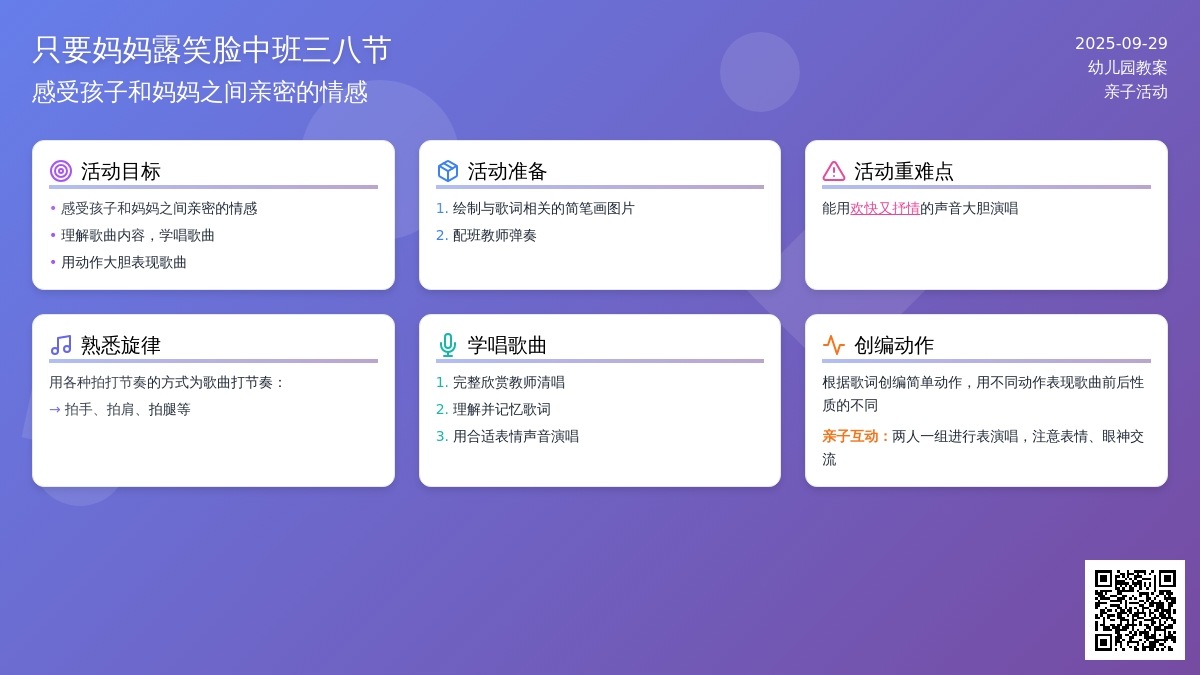Click the warning triangle icon beside 活动重难点

click(x=834, y=171)
